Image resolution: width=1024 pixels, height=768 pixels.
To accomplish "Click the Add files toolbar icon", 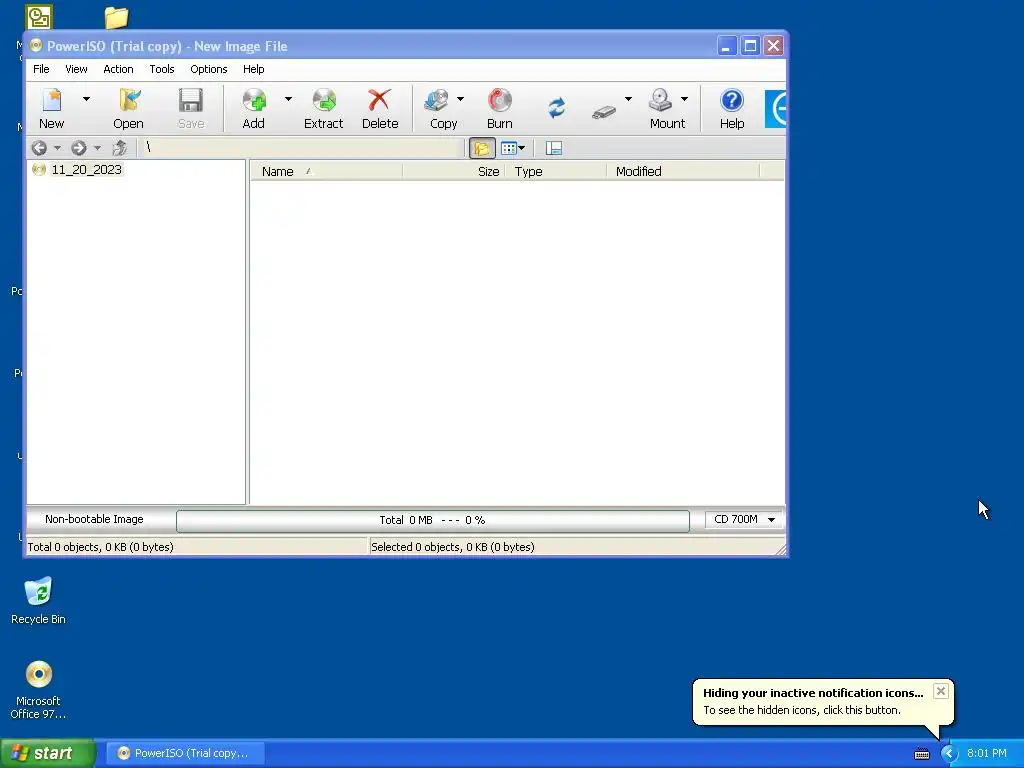I will [254, 101].
